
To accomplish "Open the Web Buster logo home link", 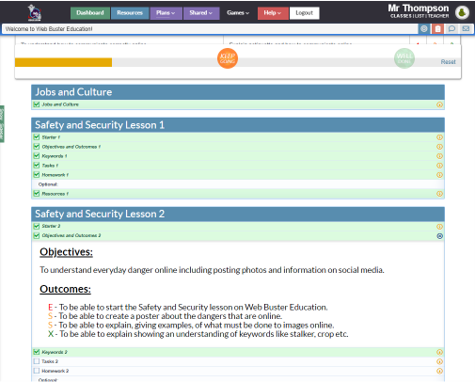I will pyautogui.click(x=35, y=13).
